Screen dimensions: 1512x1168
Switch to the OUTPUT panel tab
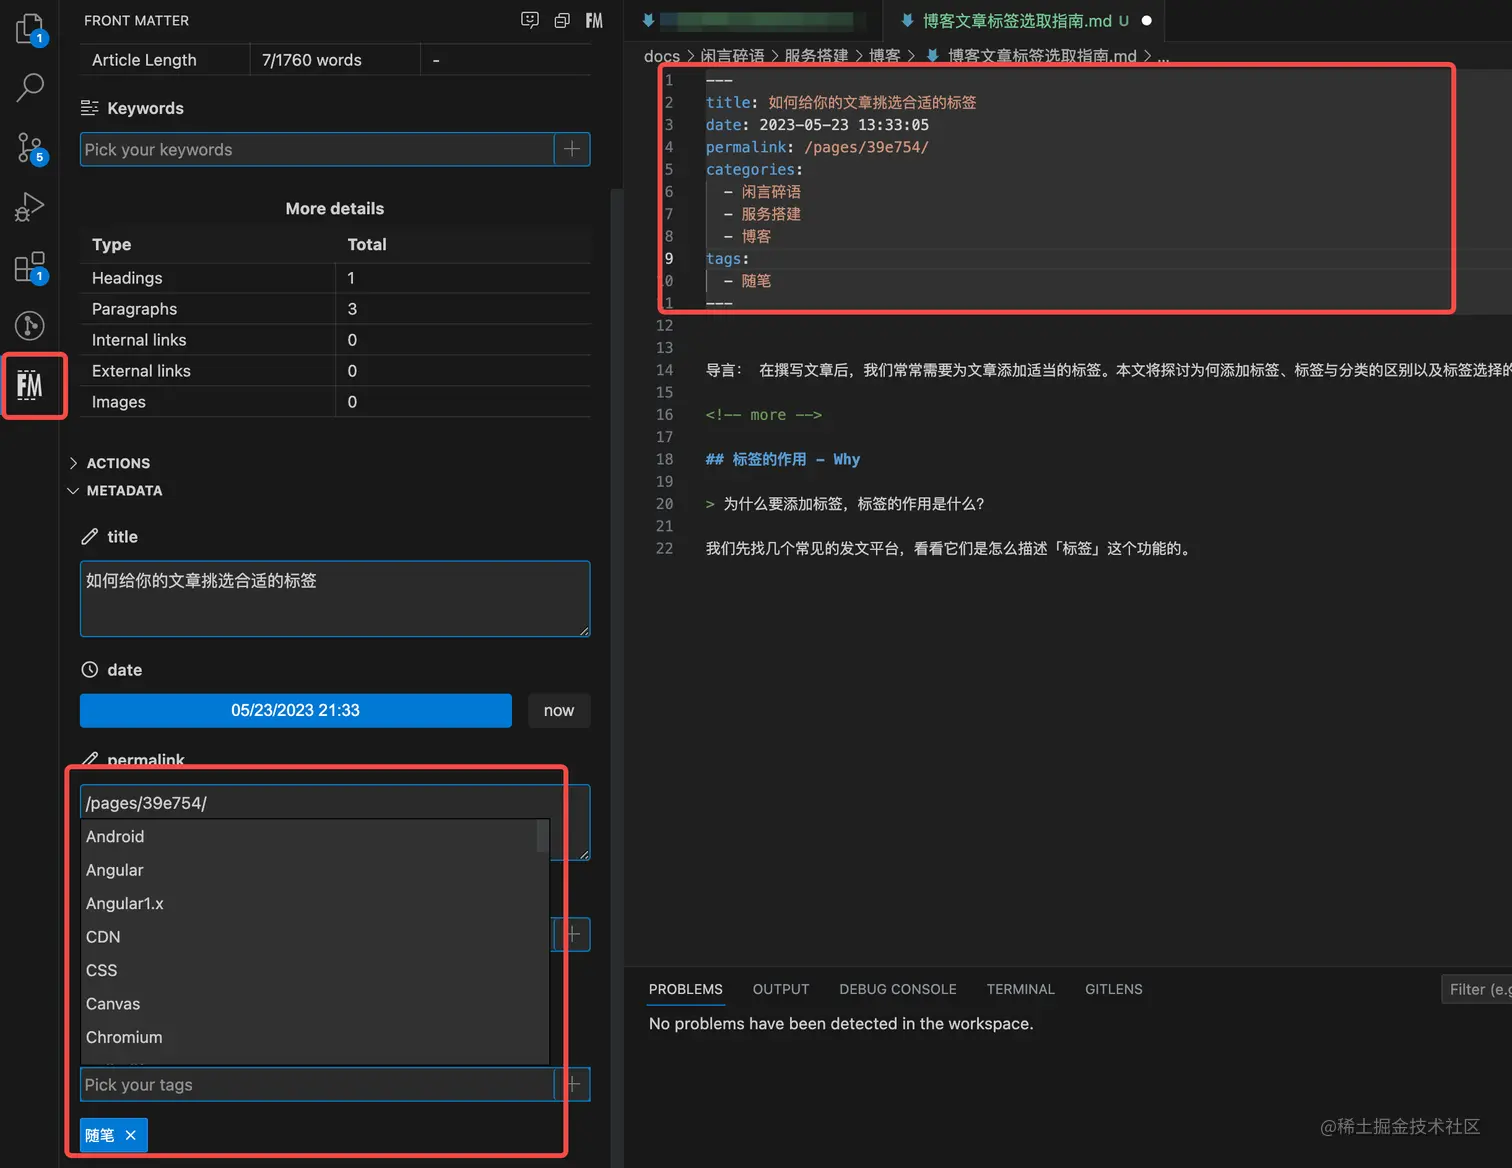[x=781, y=989]
